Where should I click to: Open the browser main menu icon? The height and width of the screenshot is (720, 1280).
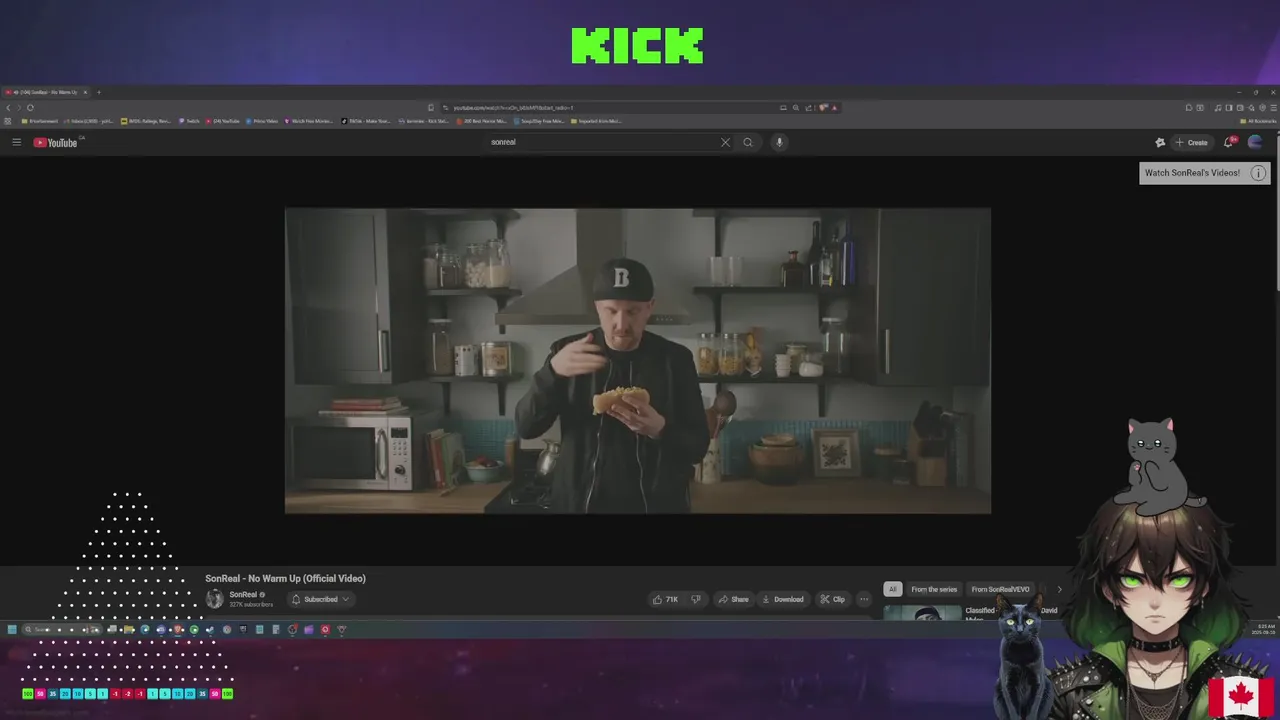click(x=1272, y=108)
